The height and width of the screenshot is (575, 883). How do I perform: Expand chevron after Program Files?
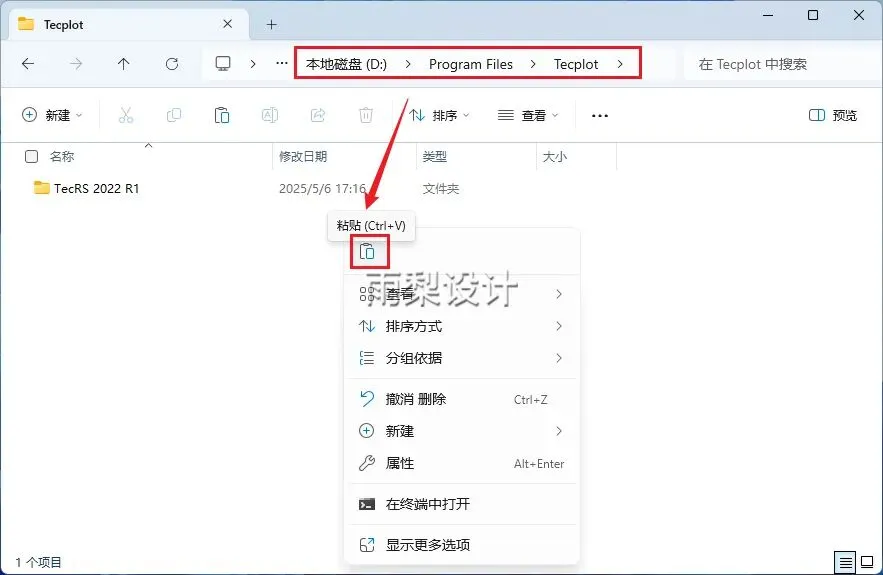click(x=533, y=64)
